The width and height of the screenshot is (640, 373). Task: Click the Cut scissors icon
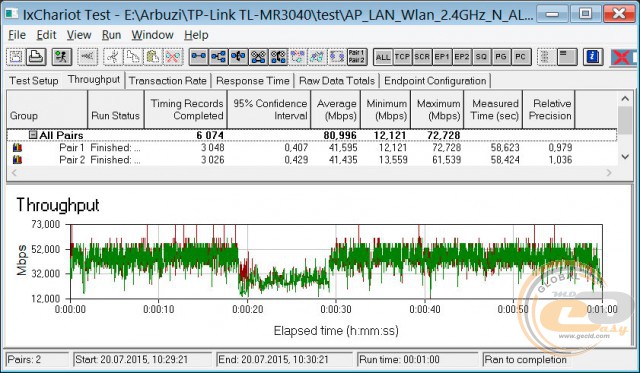coord(113,57)
